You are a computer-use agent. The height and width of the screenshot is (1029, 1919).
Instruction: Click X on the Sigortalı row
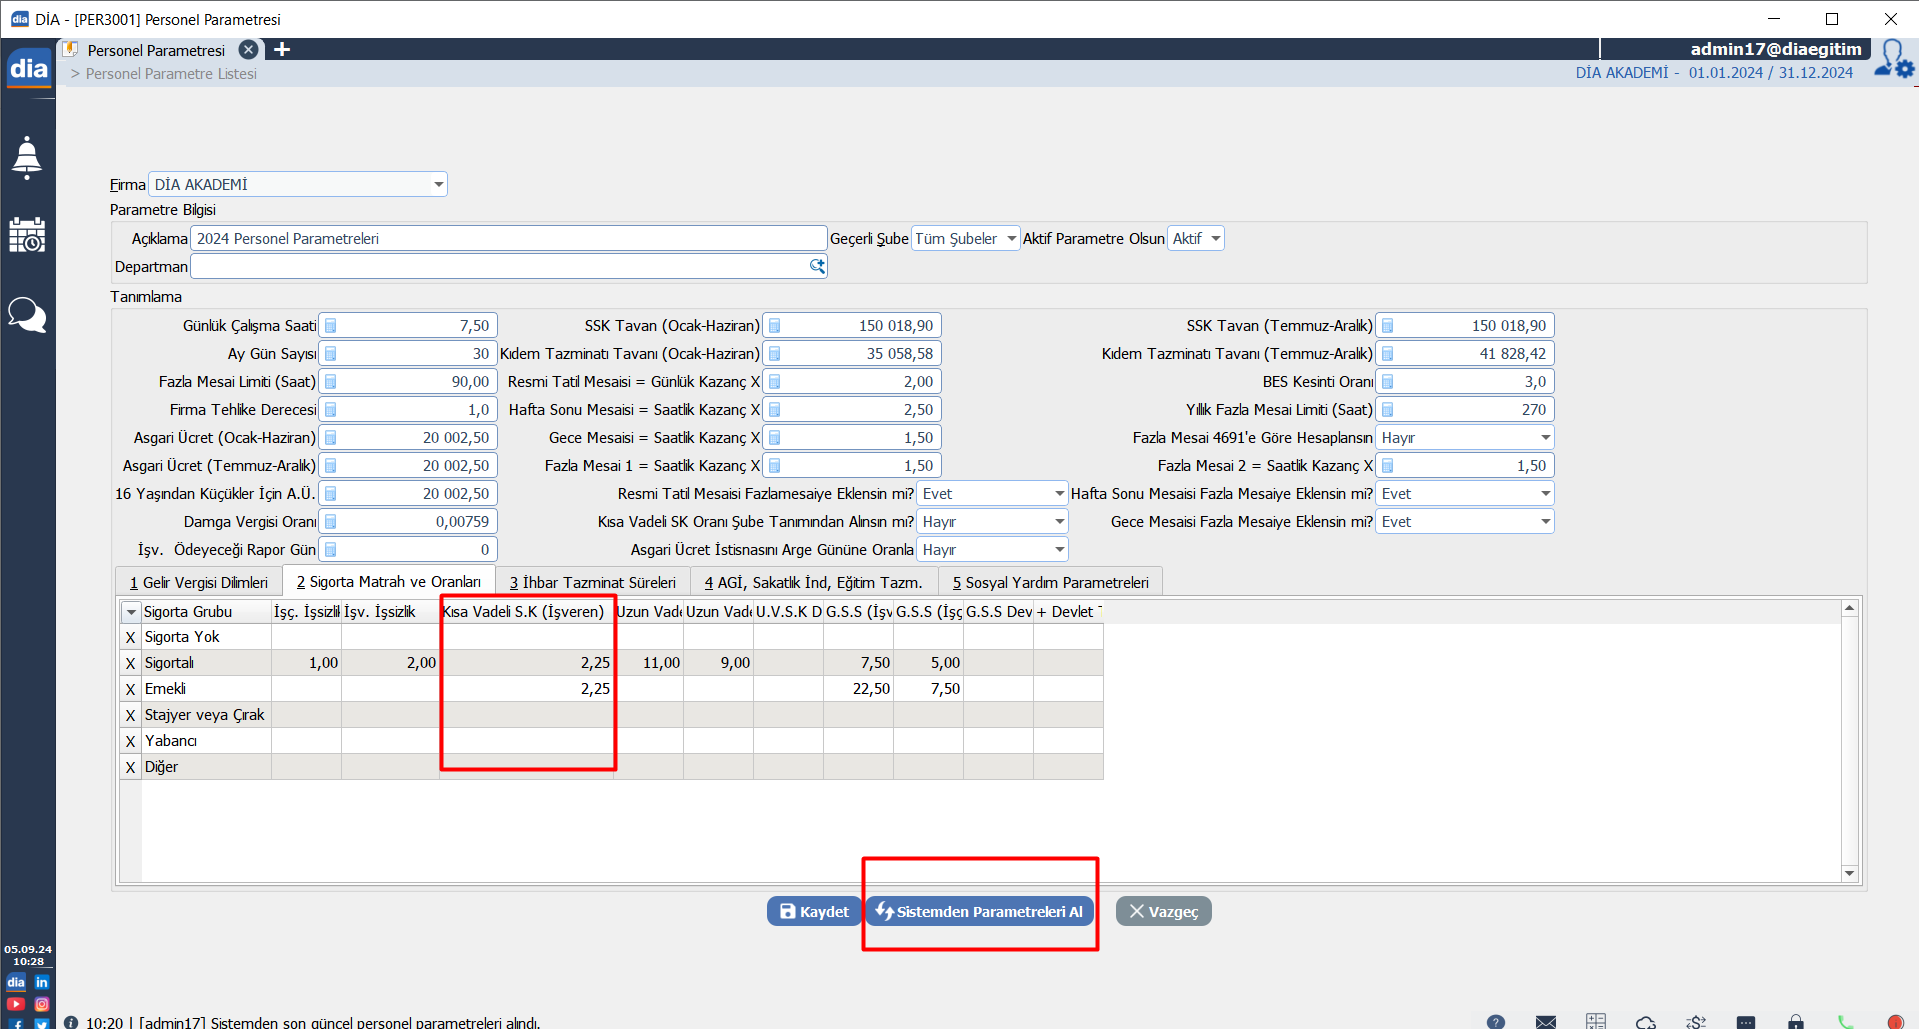click(130, 663)
